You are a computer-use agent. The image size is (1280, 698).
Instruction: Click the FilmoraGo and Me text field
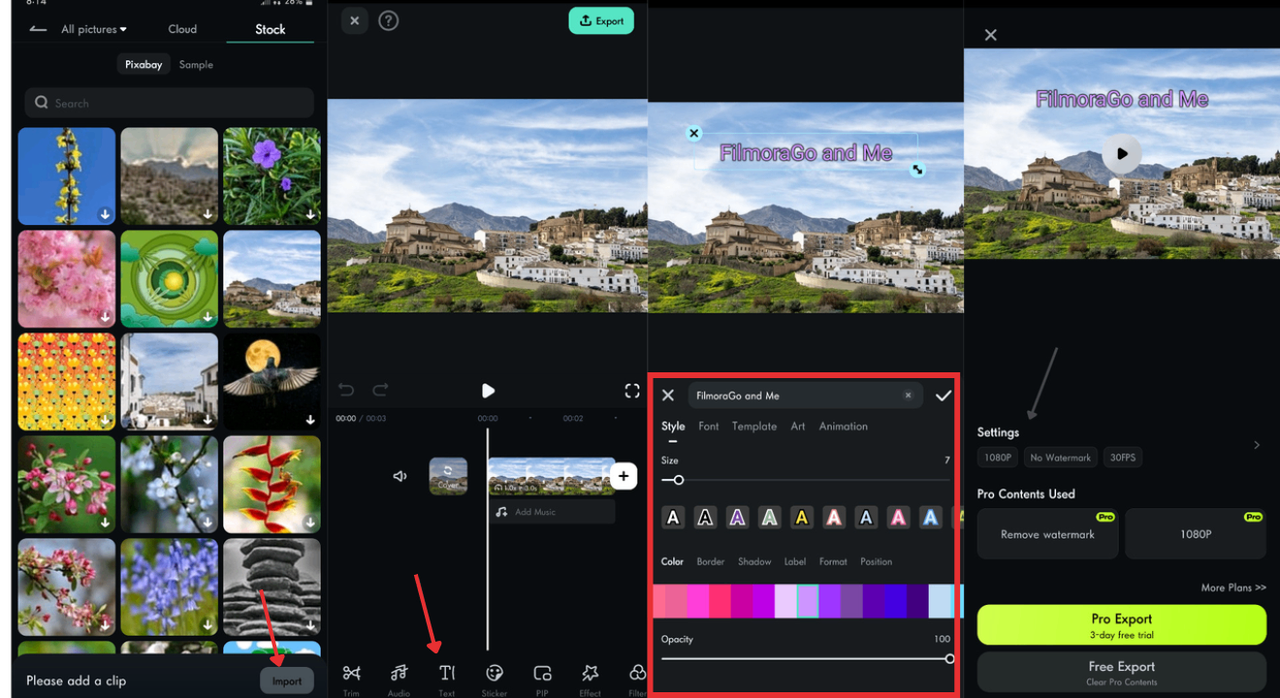coord(804,396)
